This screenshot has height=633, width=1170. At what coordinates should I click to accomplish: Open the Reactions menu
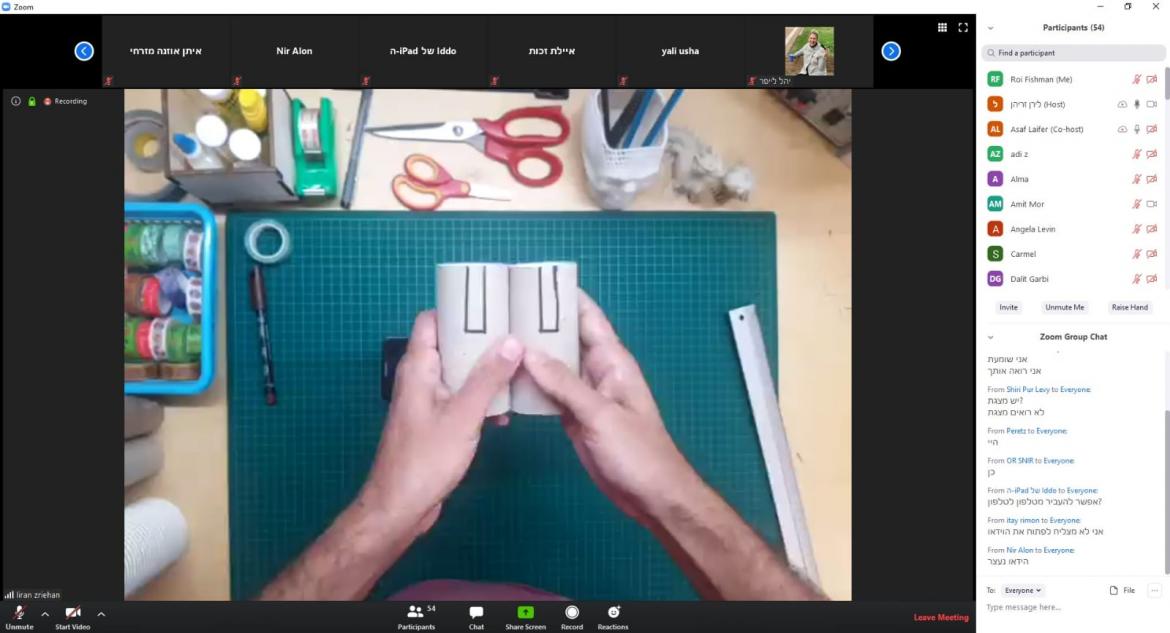(x=613, y=613)
